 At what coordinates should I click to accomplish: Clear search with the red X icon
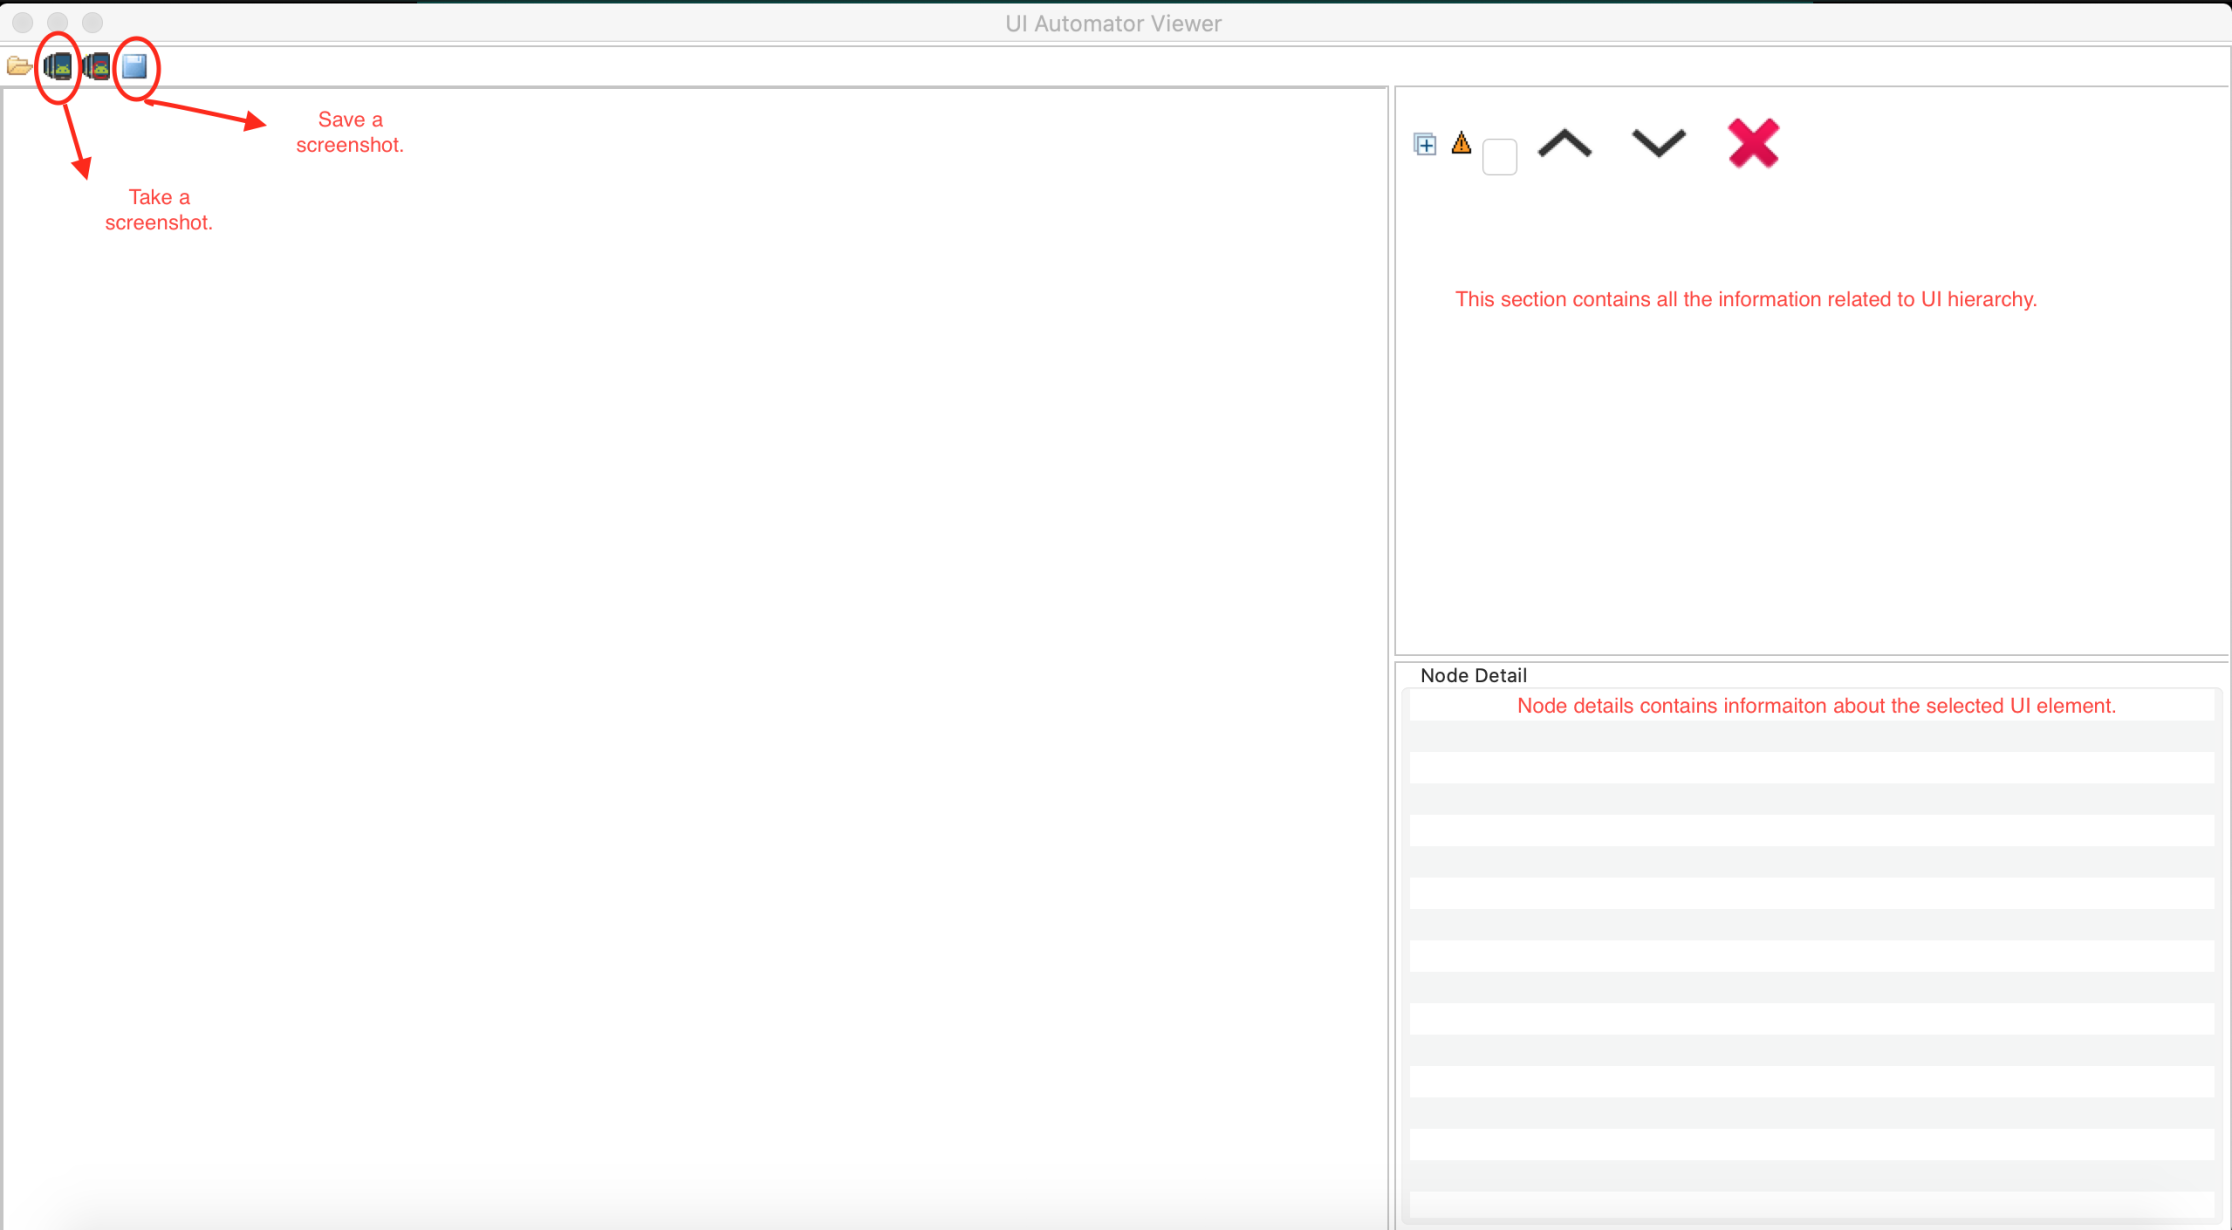1753,143
